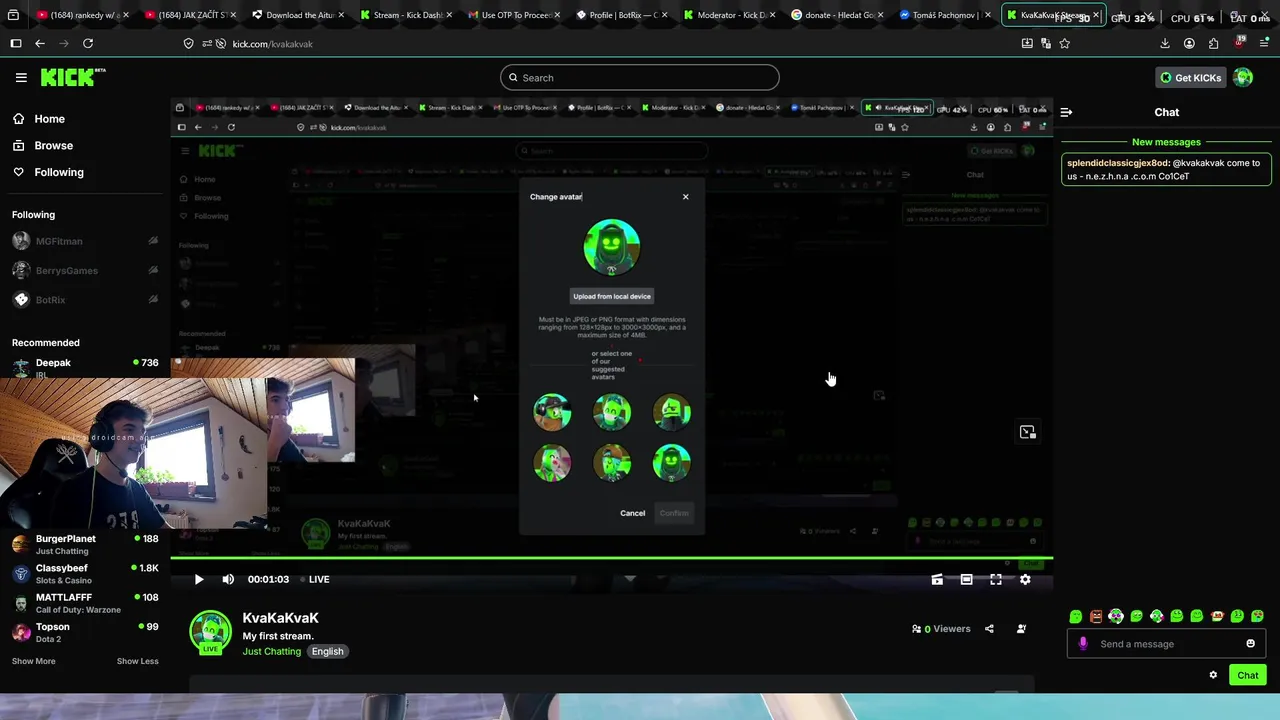Switch to the Profile | BotRix tab
Screen dimensions: 1280x720
pos(621,15)
